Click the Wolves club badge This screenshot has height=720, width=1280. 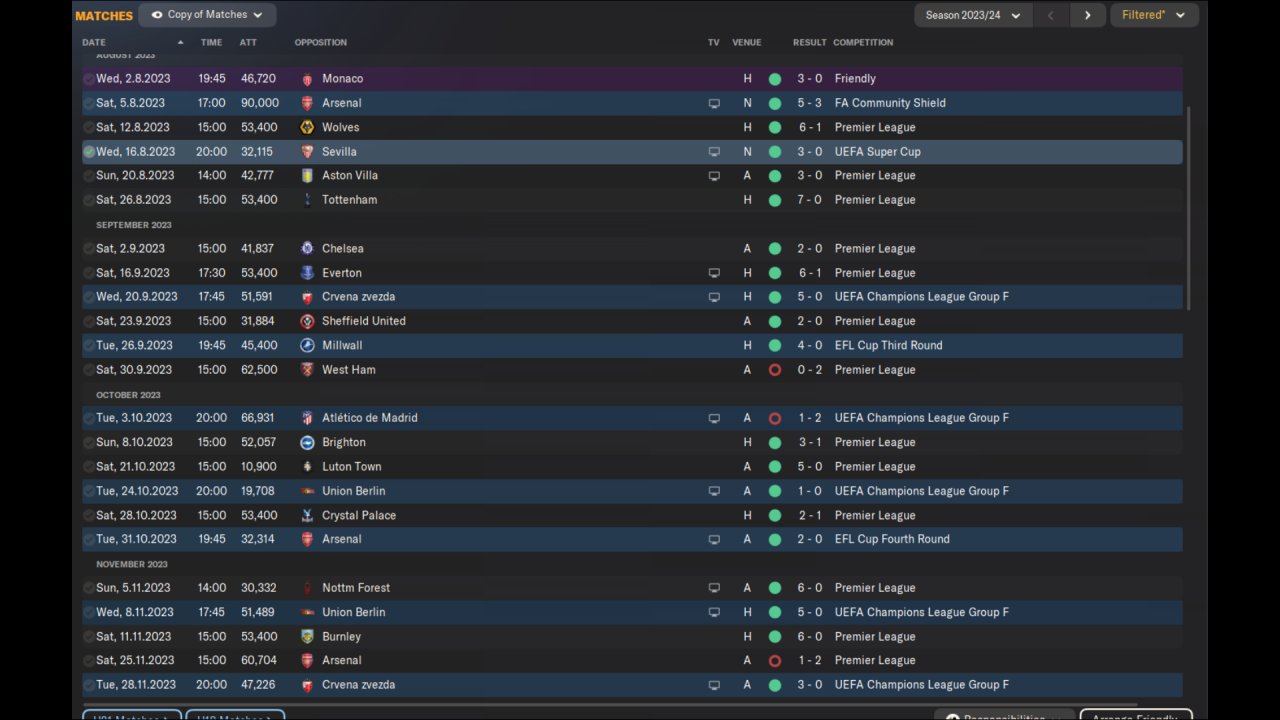(x=307, y=128)
